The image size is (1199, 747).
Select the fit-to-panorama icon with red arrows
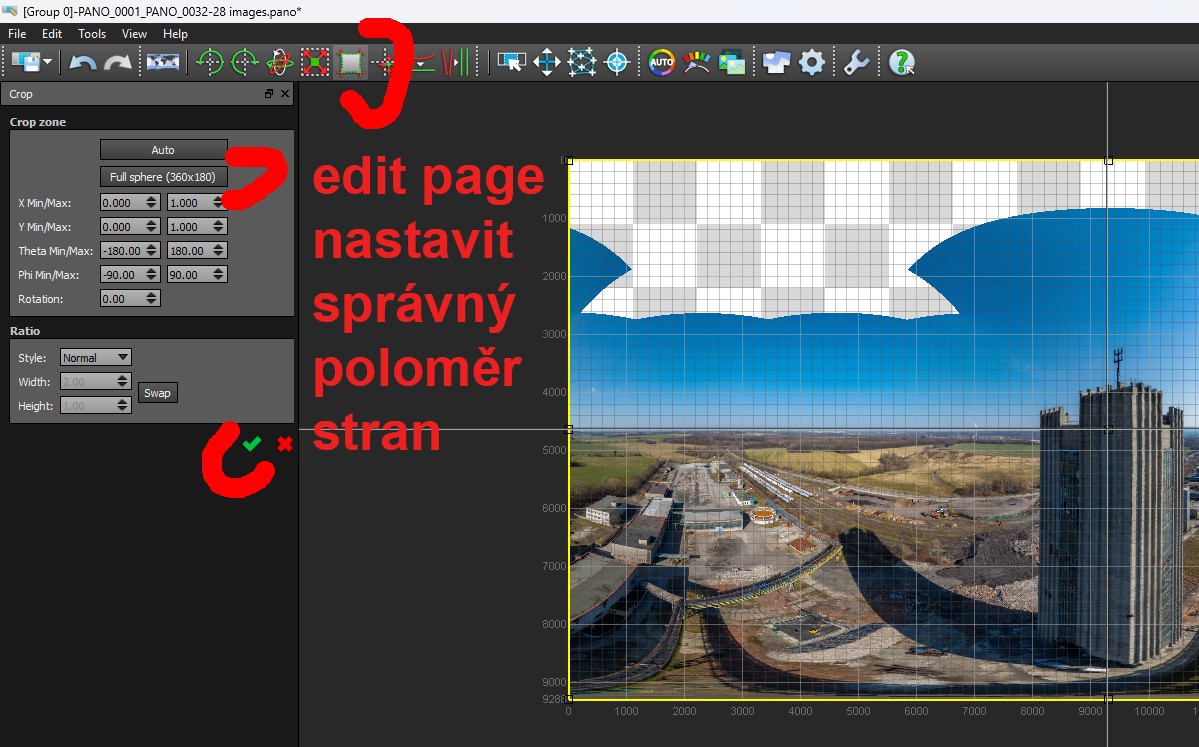pyautogui.click(x=315, y=63)
